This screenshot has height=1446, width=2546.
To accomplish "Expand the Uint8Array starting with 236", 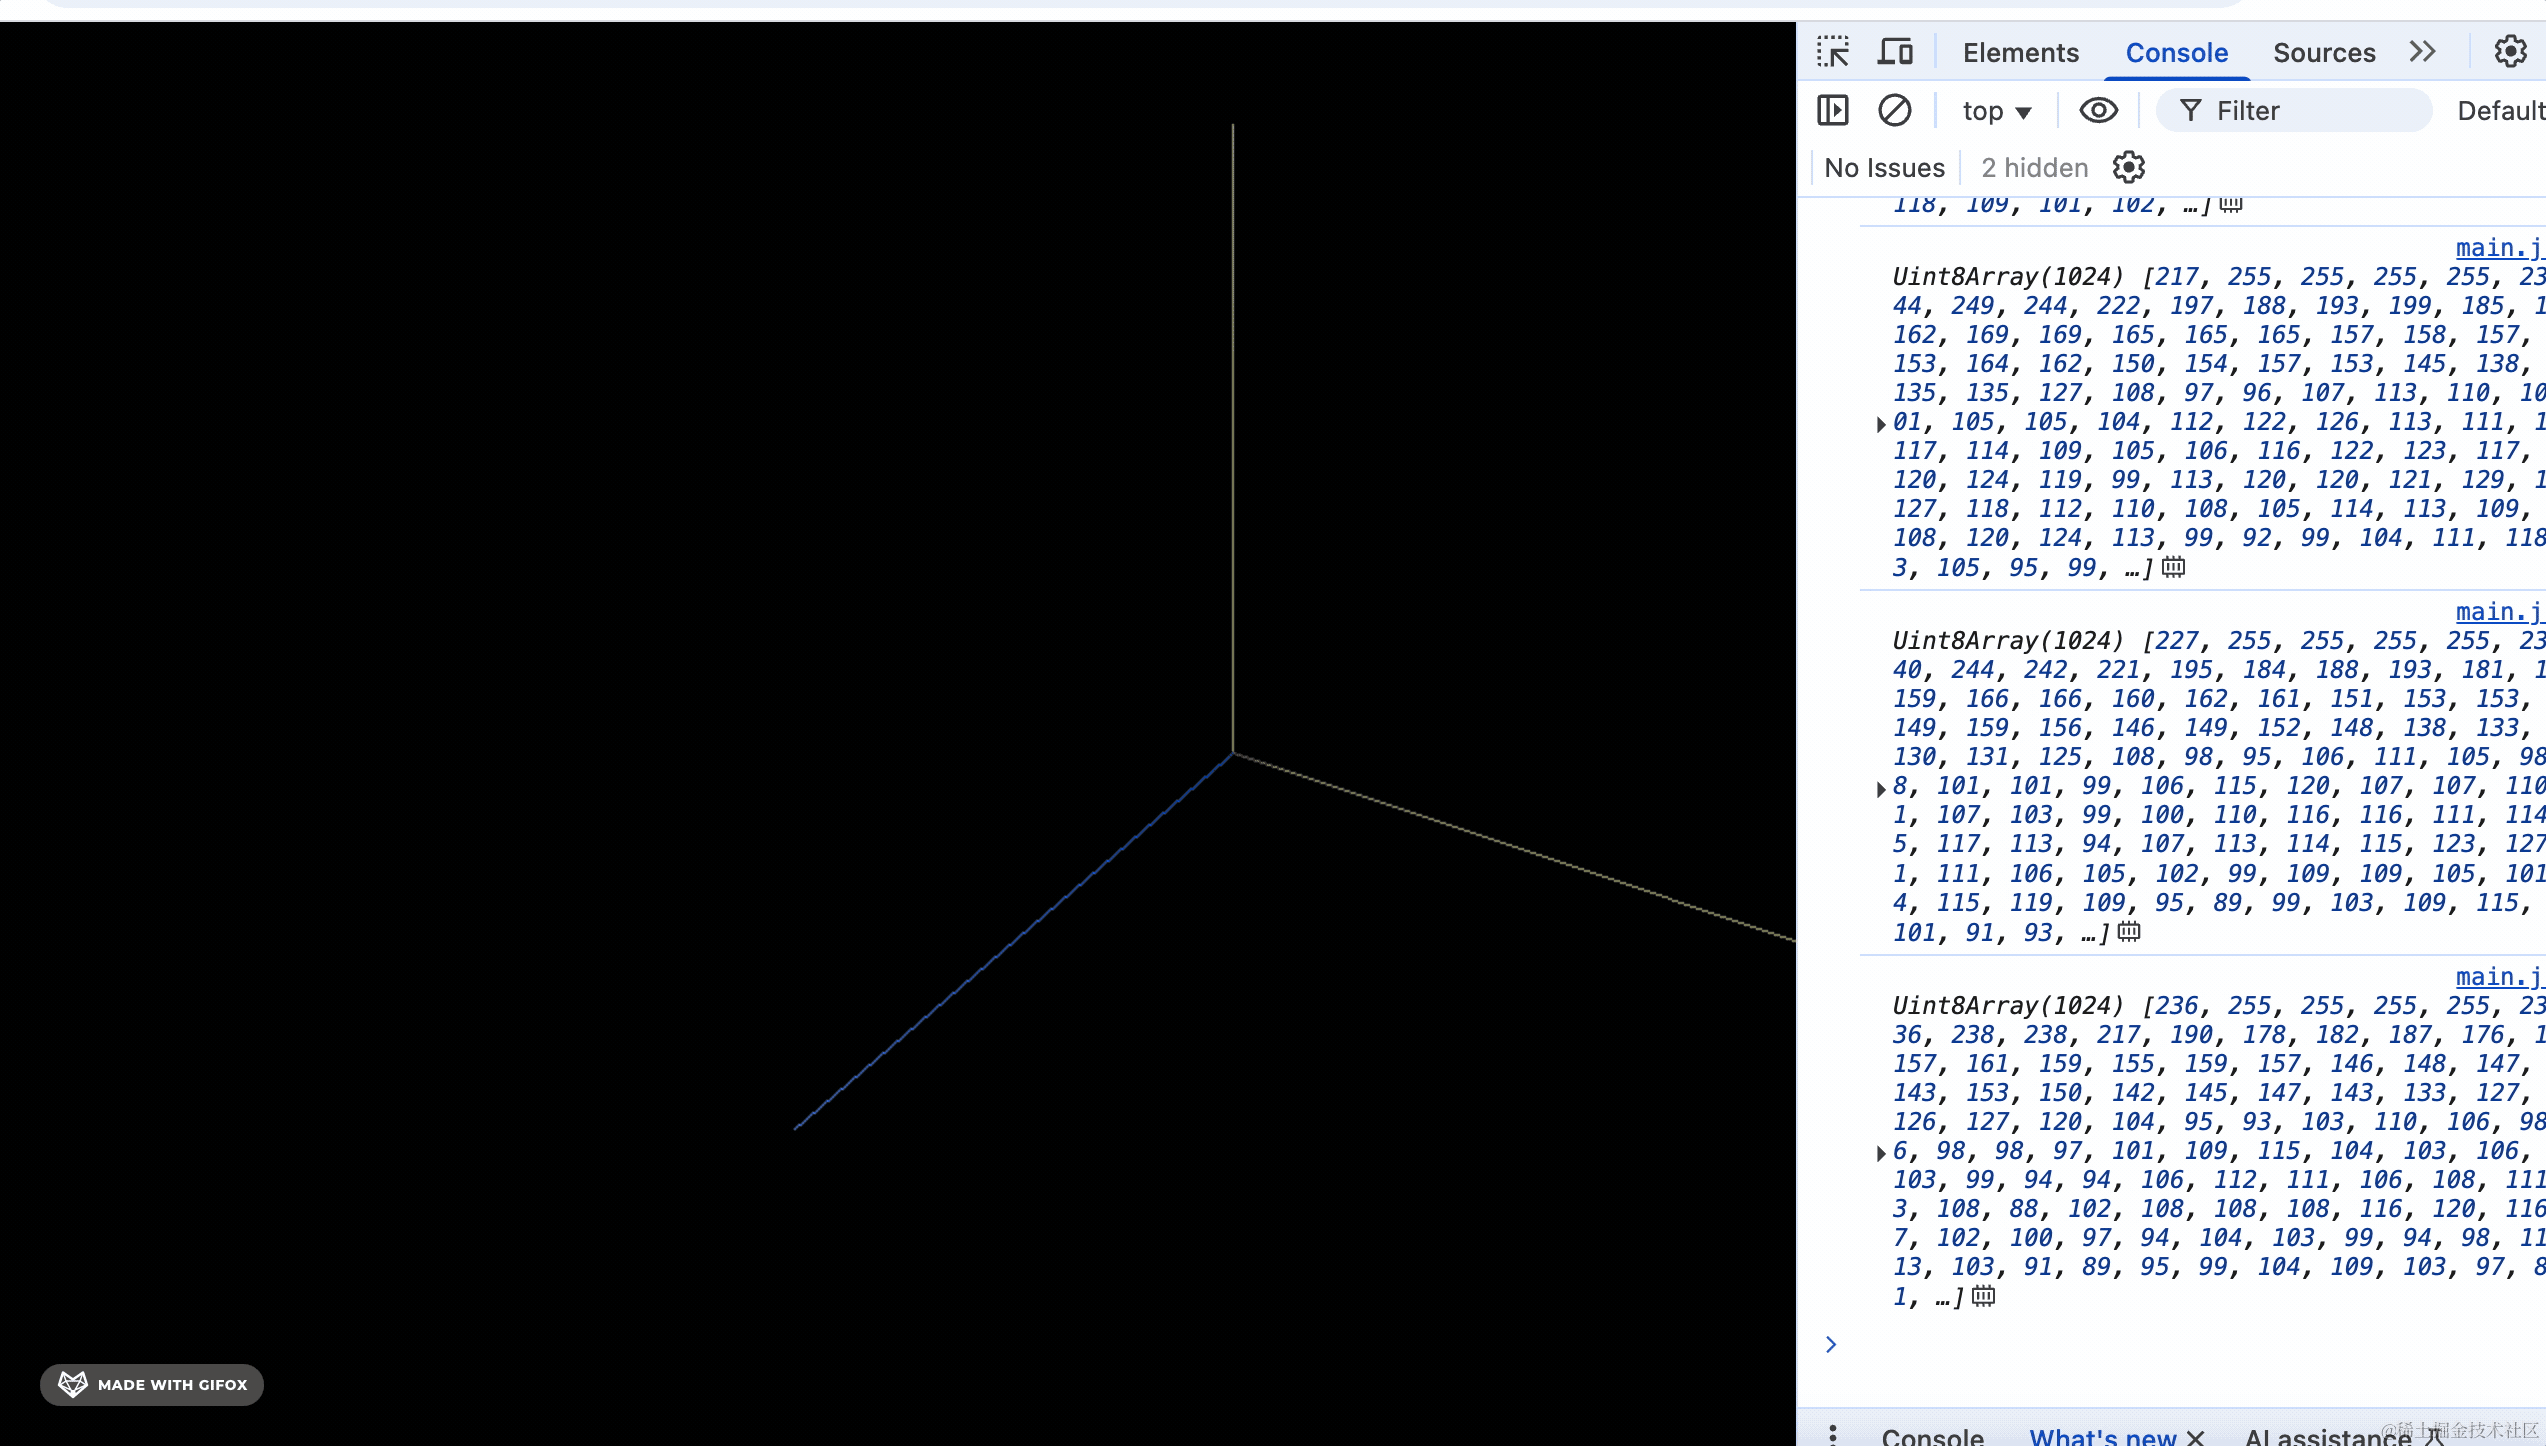I will point(1880,1153).
